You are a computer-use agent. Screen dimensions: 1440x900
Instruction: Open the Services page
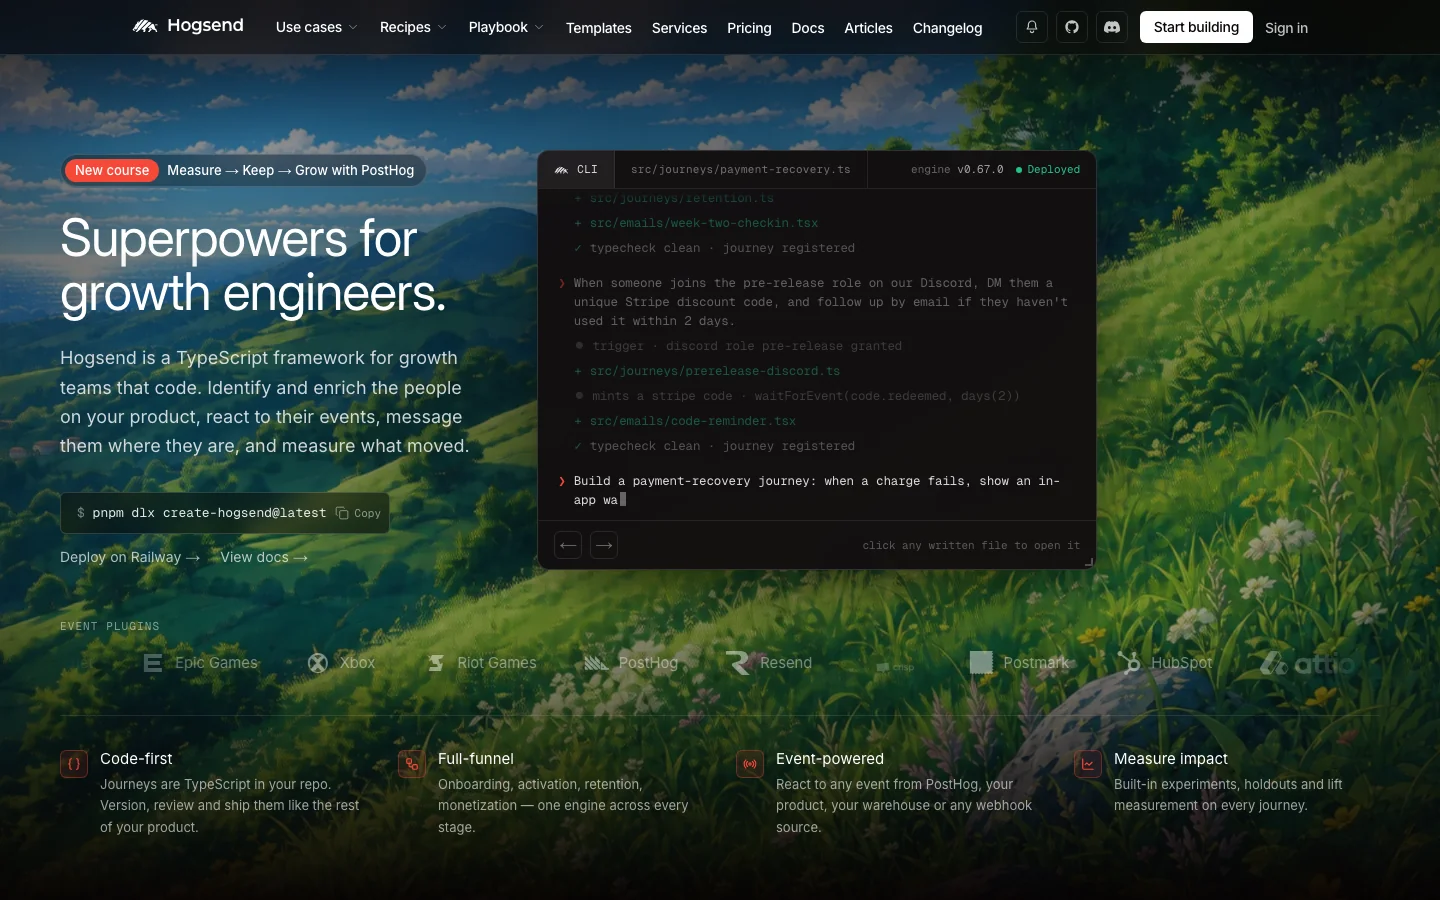[x=679, y=28]
